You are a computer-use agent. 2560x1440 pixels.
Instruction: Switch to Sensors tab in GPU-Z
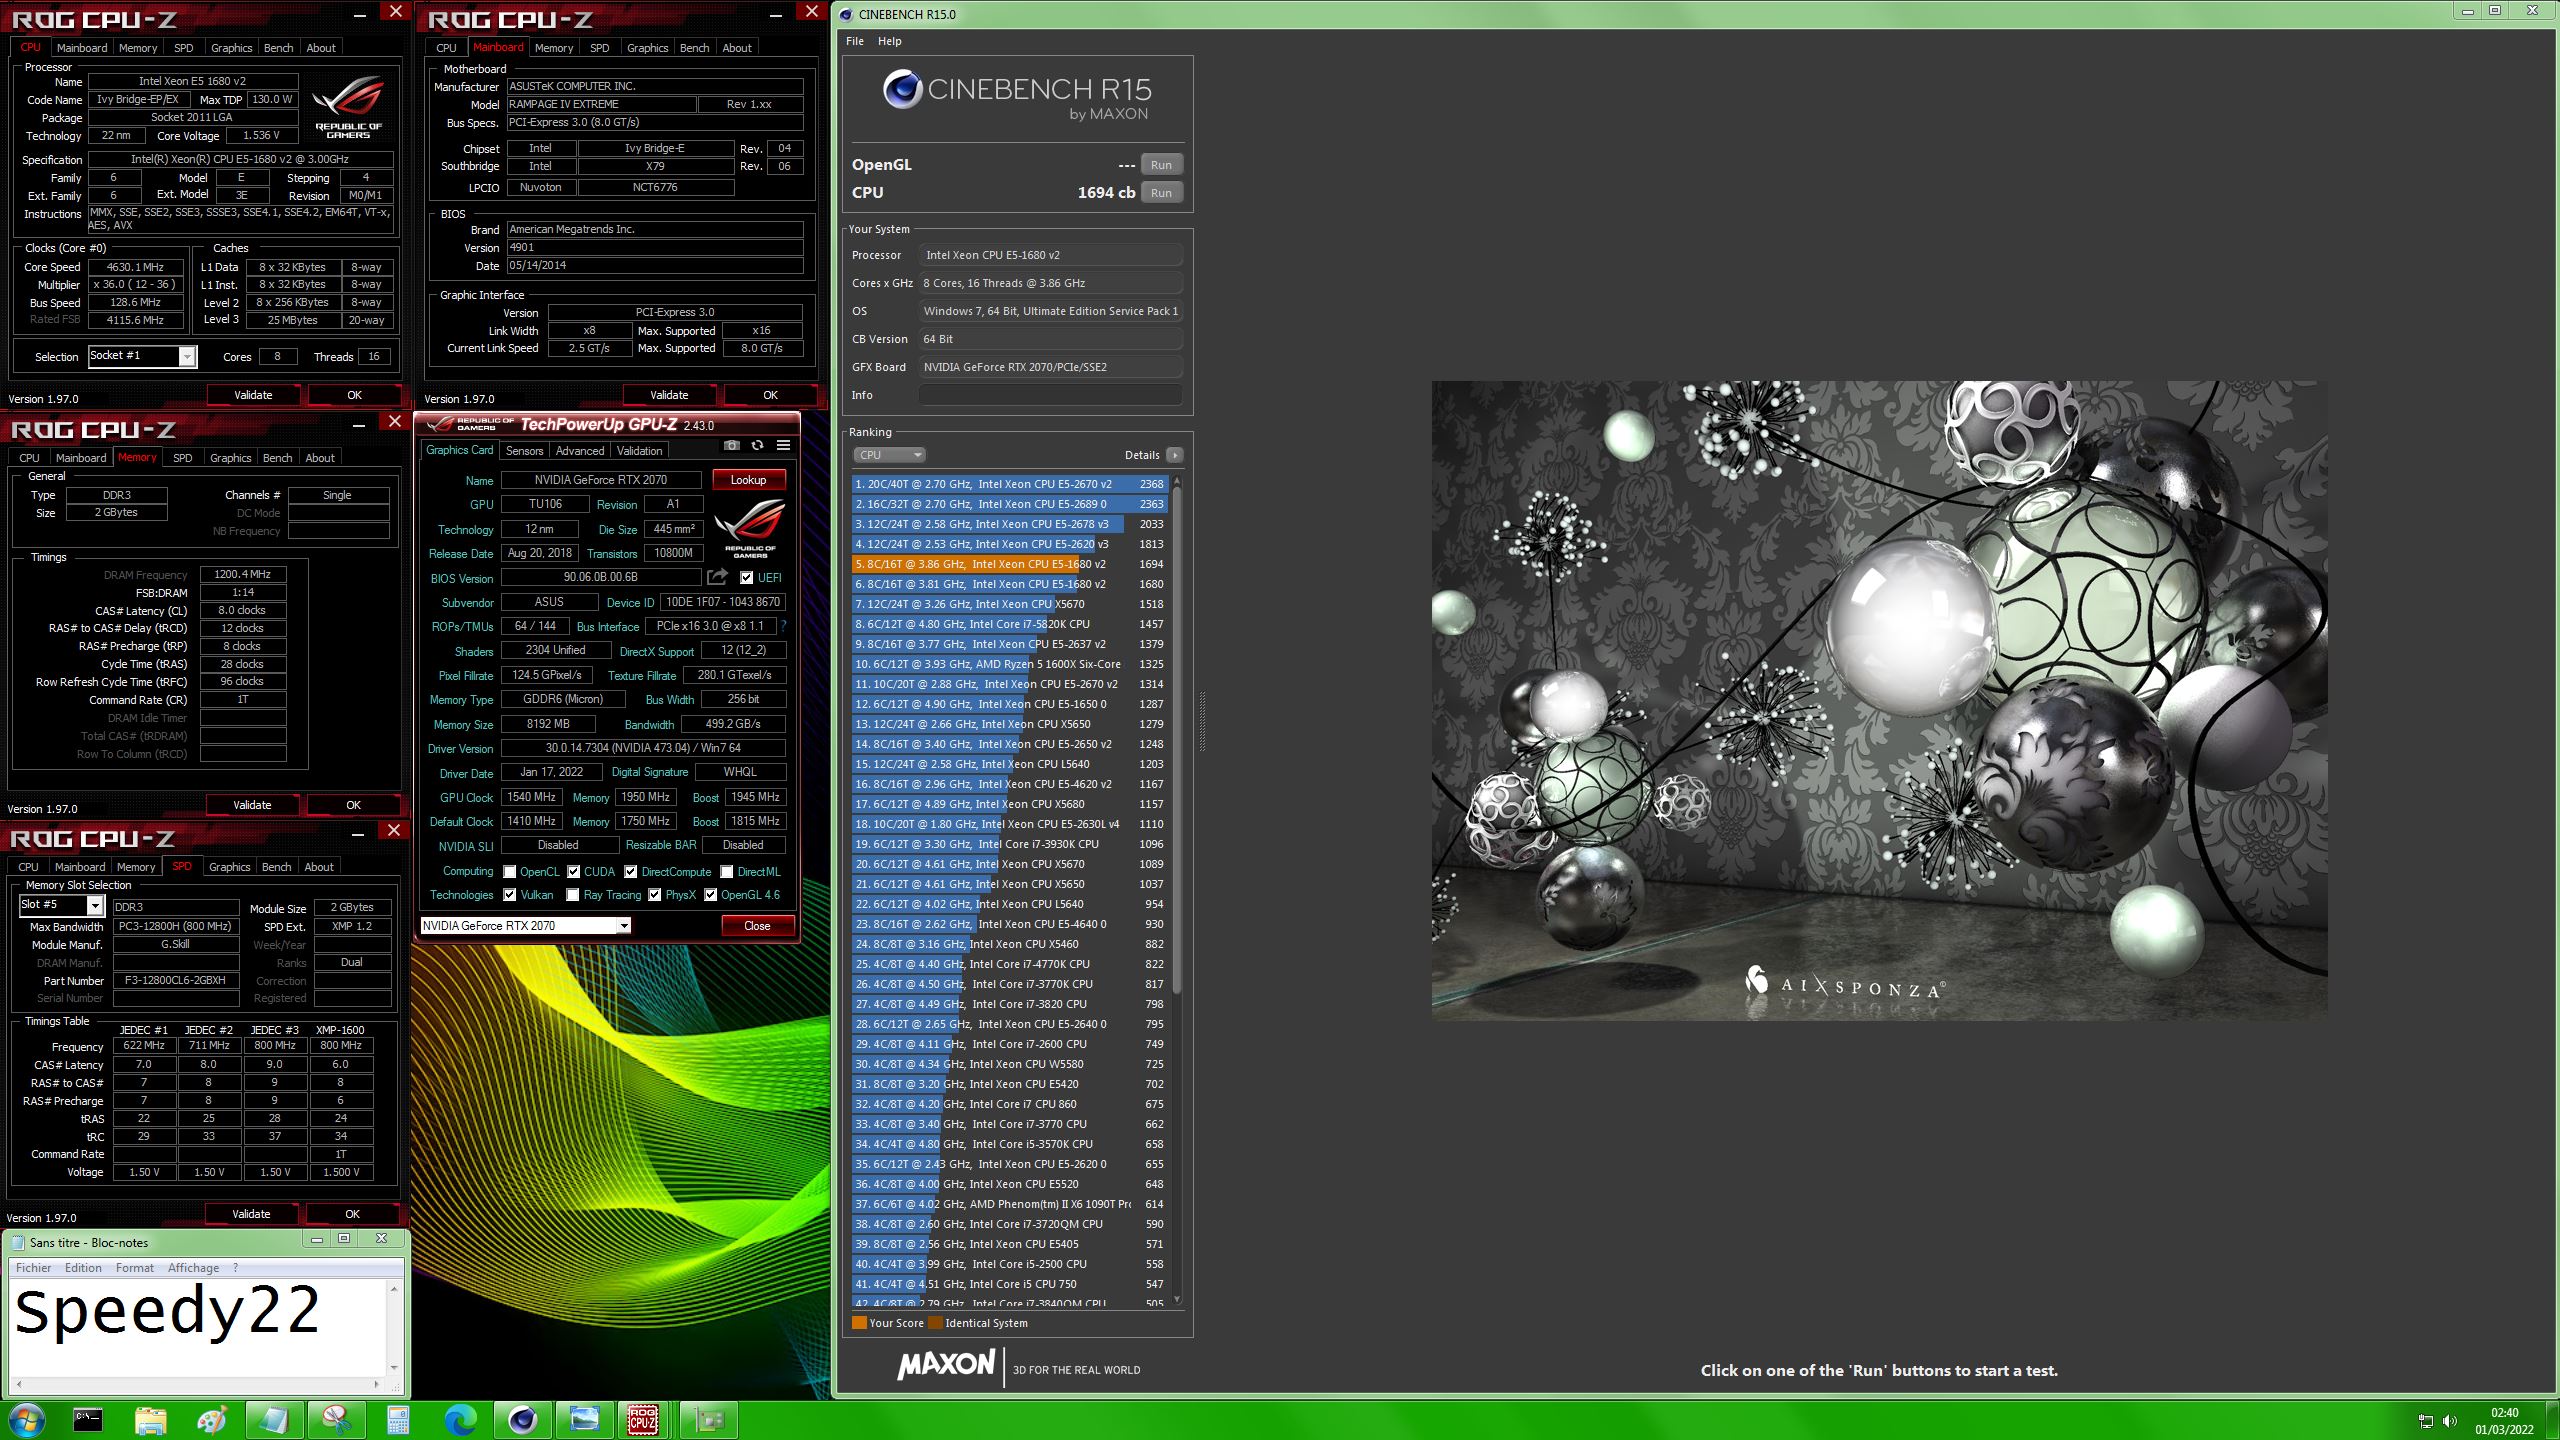coord(524,451)
